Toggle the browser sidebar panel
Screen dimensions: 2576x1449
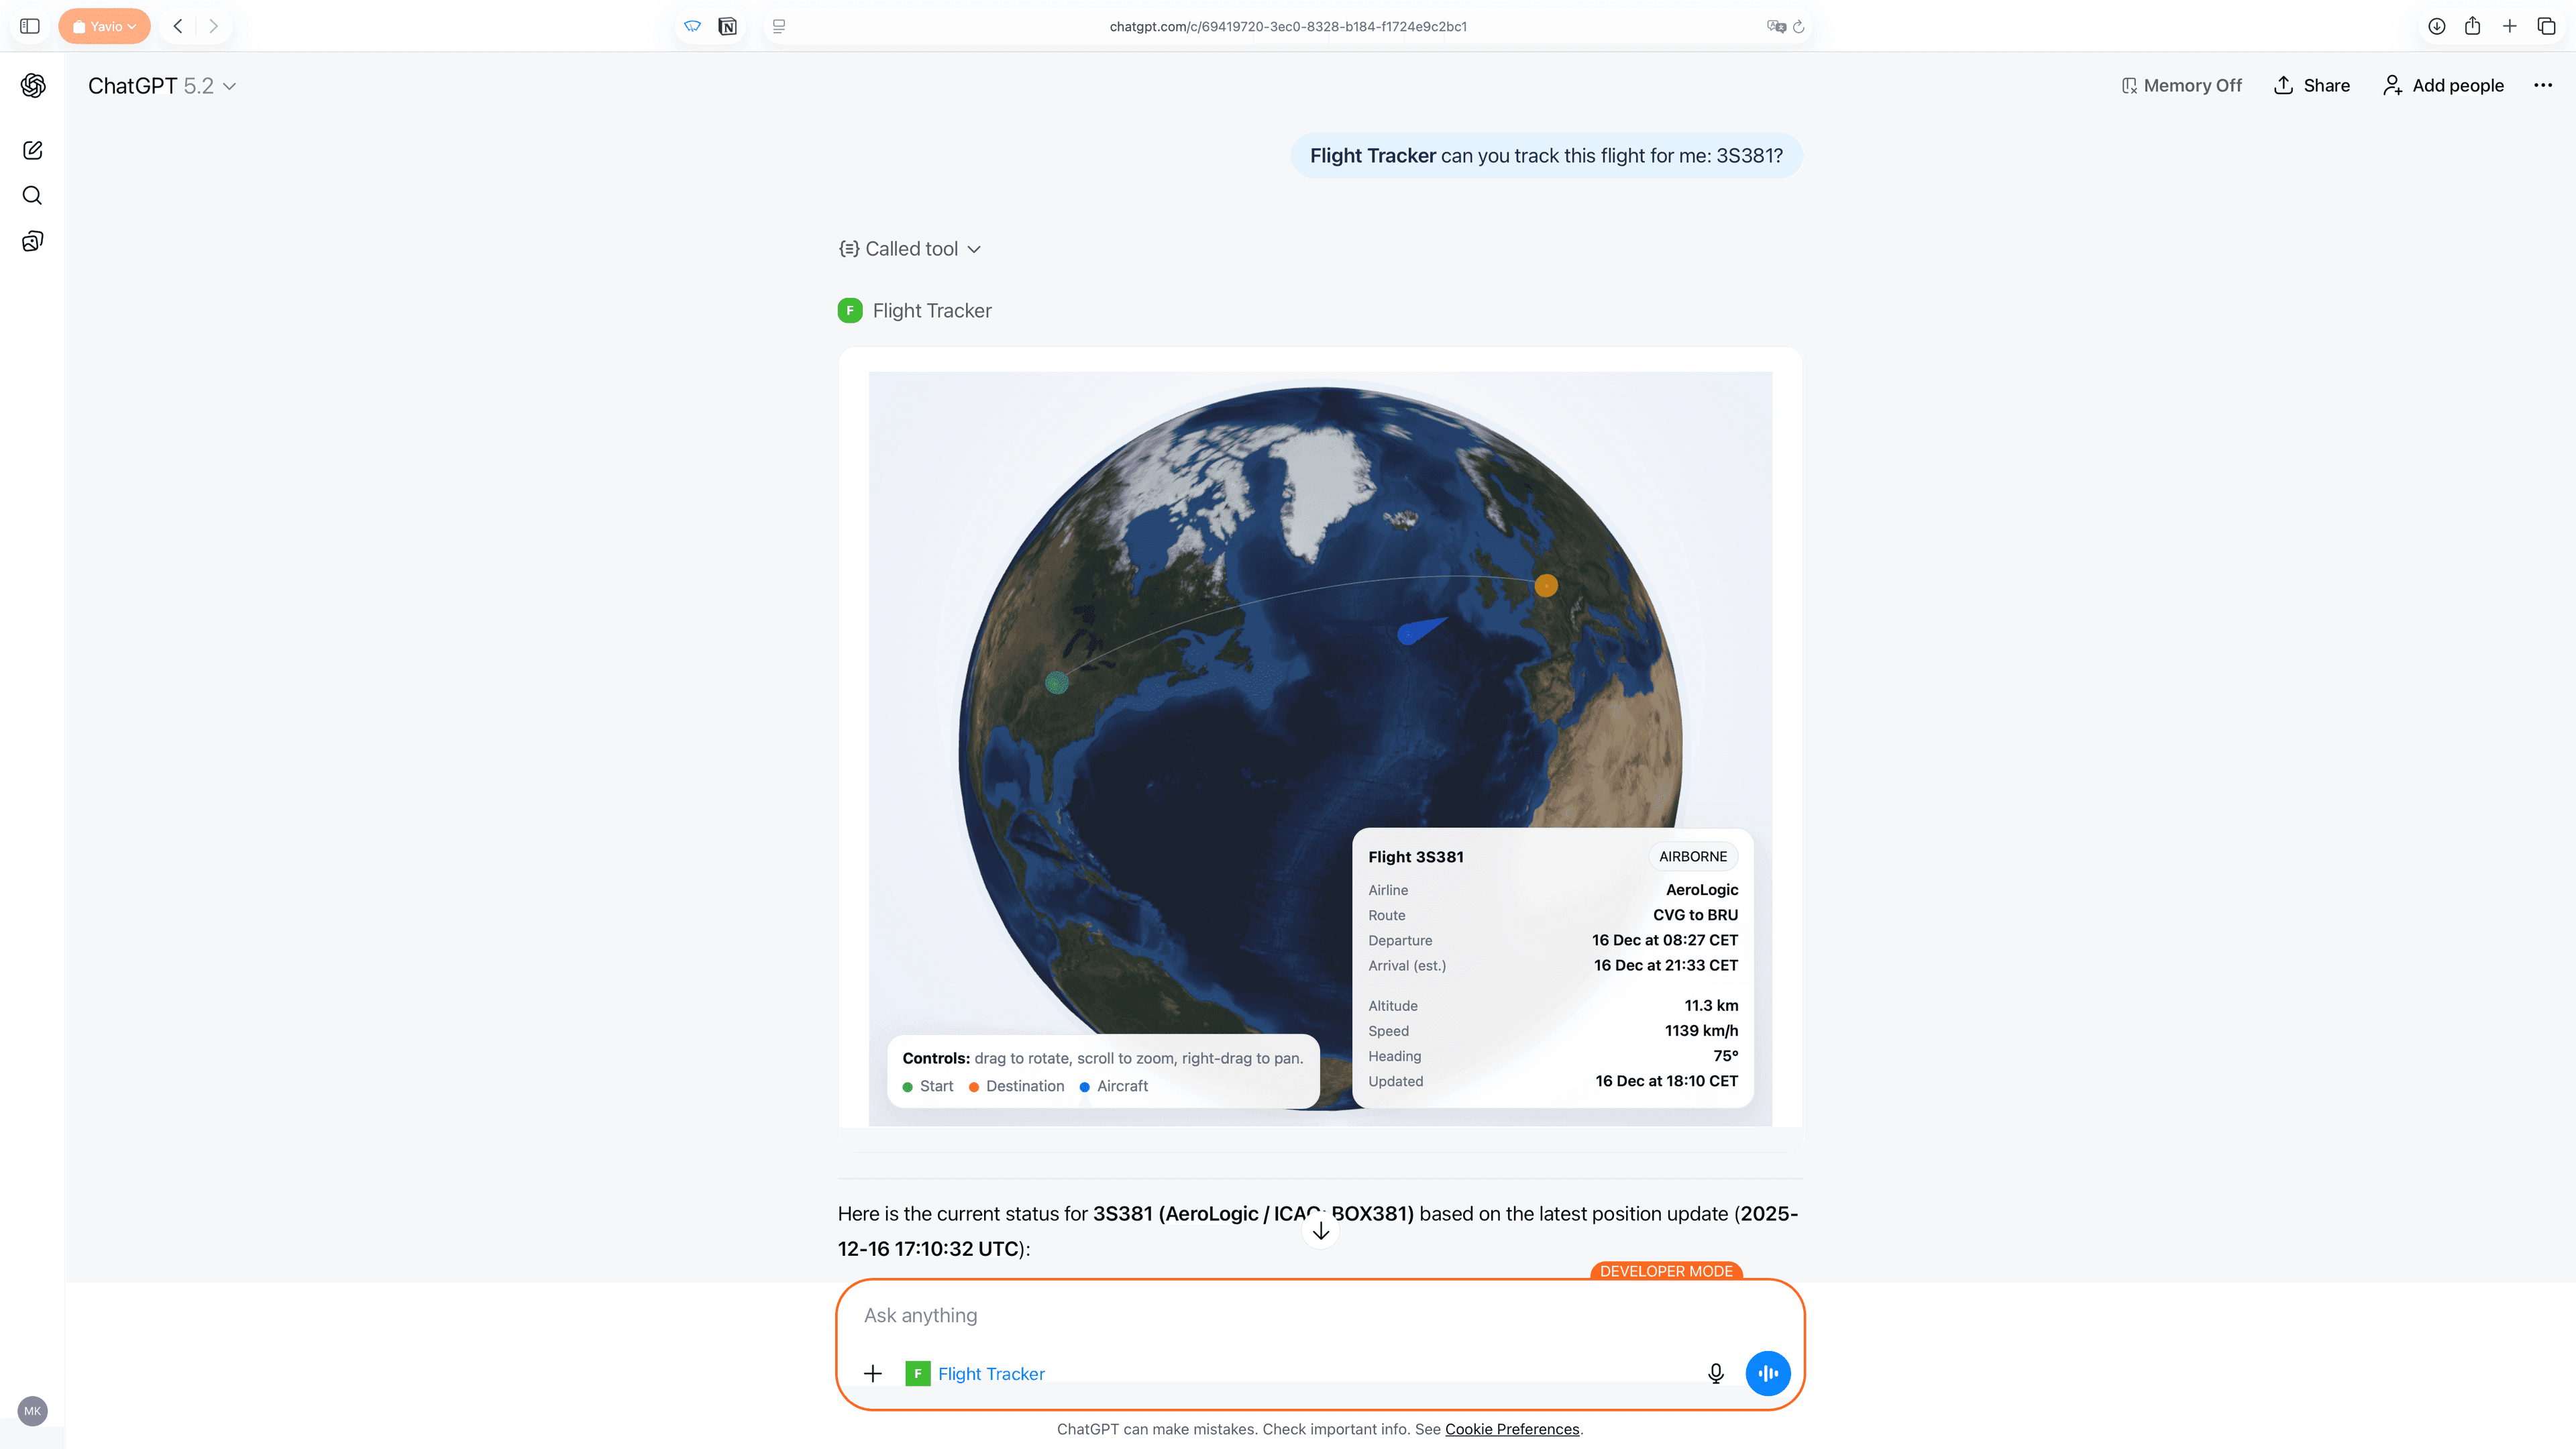click(x=29, y=26)
